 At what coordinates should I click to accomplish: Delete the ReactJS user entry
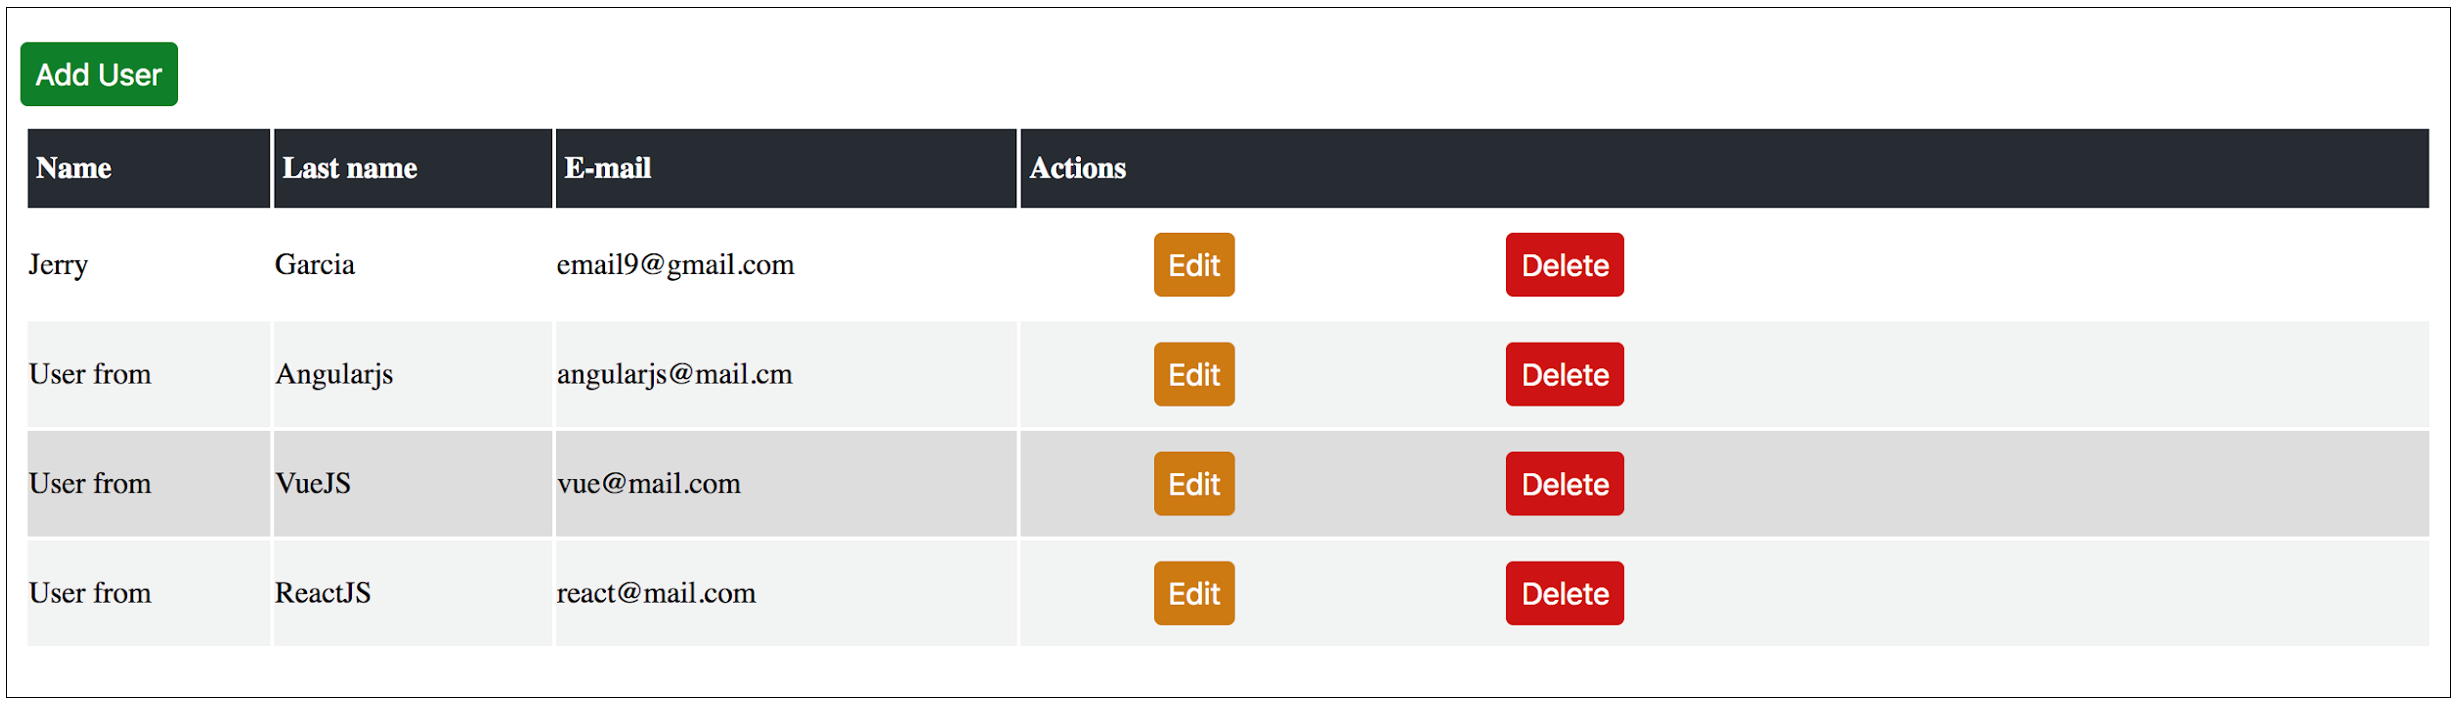1564,593
